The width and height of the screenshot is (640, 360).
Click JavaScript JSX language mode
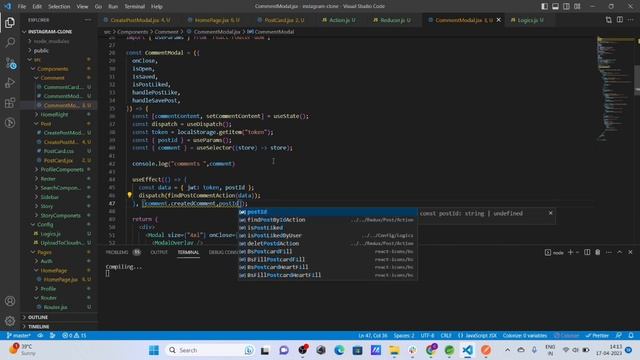(478, 335)
